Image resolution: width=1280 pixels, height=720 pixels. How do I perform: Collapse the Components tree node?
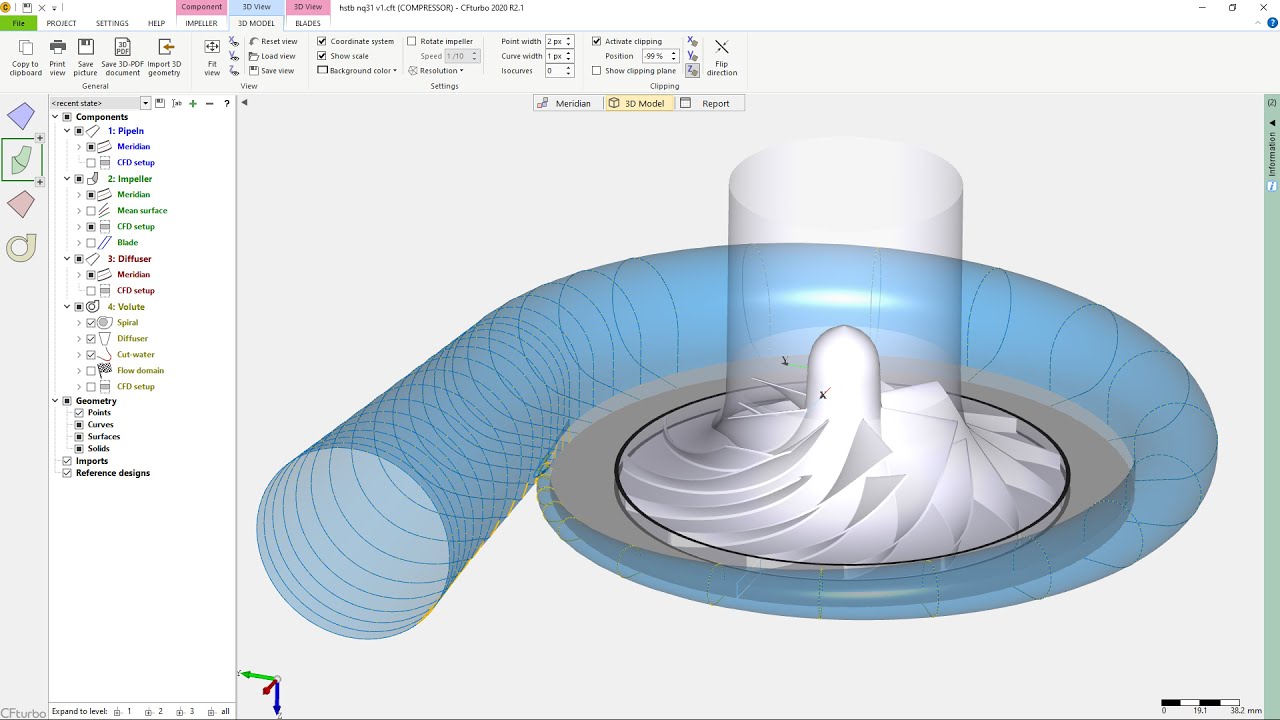click(x=55, y=117)
